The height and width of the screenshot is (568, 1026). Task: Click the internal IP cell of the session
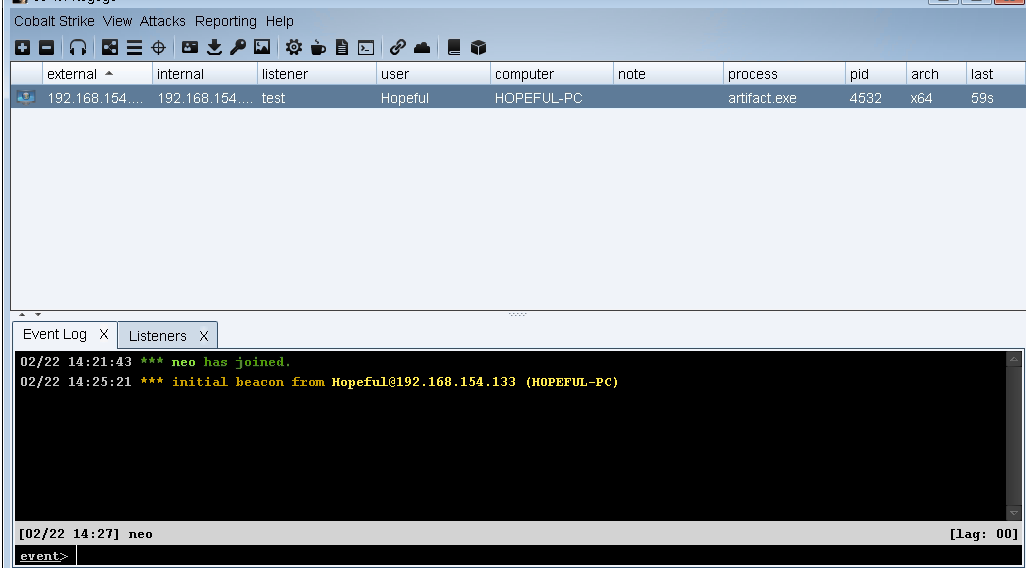point(205,98)
